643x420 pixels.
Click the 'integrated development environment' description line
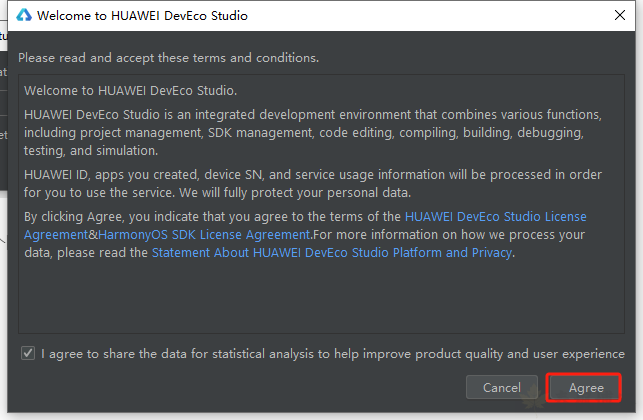(312, 114)
